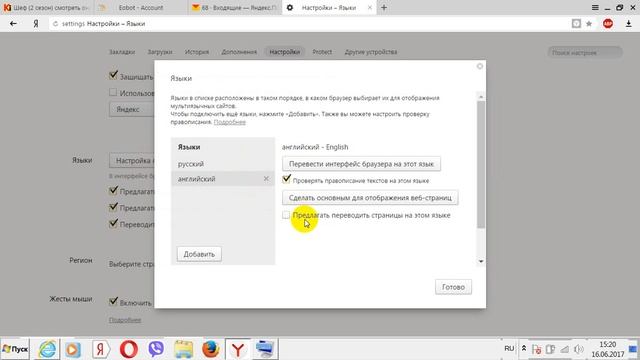The width and height of the screenshot is (640, 360).
Task: Click Сделать основным для отображения веб-страниц
Action: point(370,198)
